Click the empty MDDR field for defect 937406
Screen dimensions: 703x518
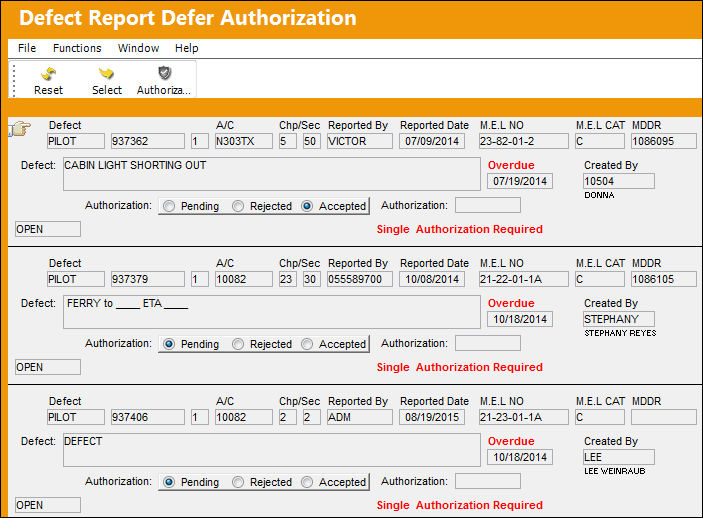[664, 417]
